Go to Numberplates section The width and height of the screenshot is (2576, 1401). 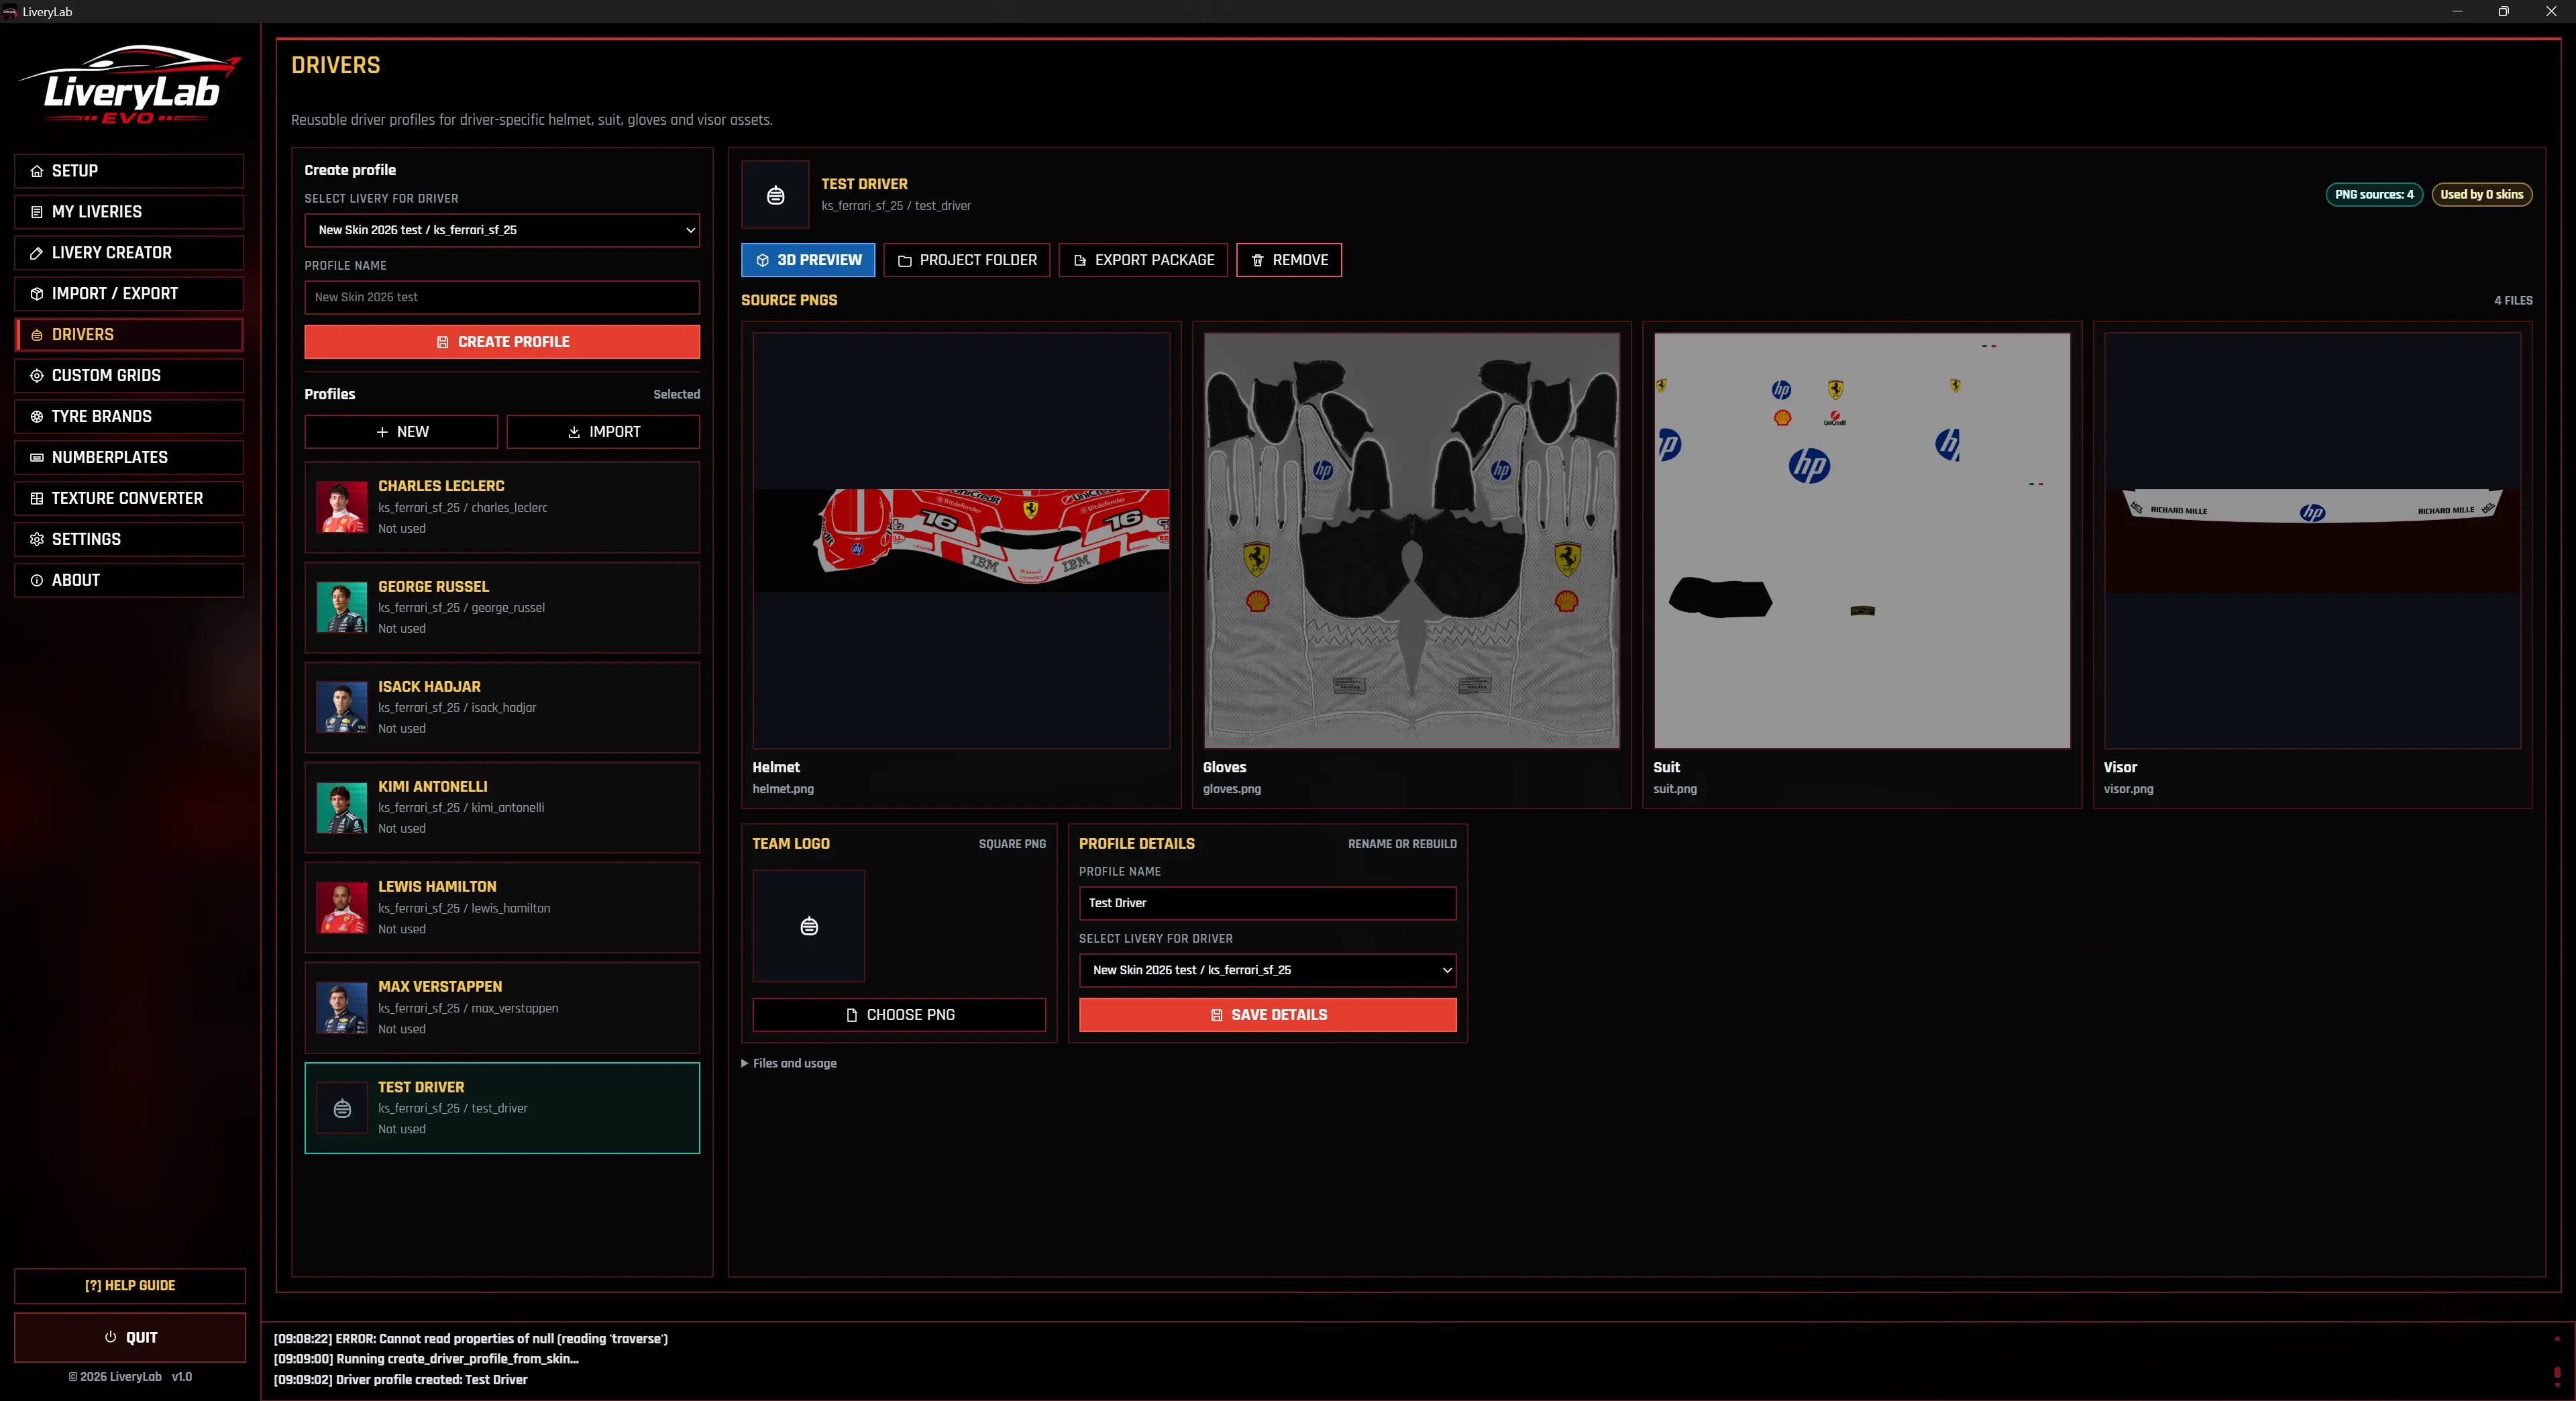point(129,458)
